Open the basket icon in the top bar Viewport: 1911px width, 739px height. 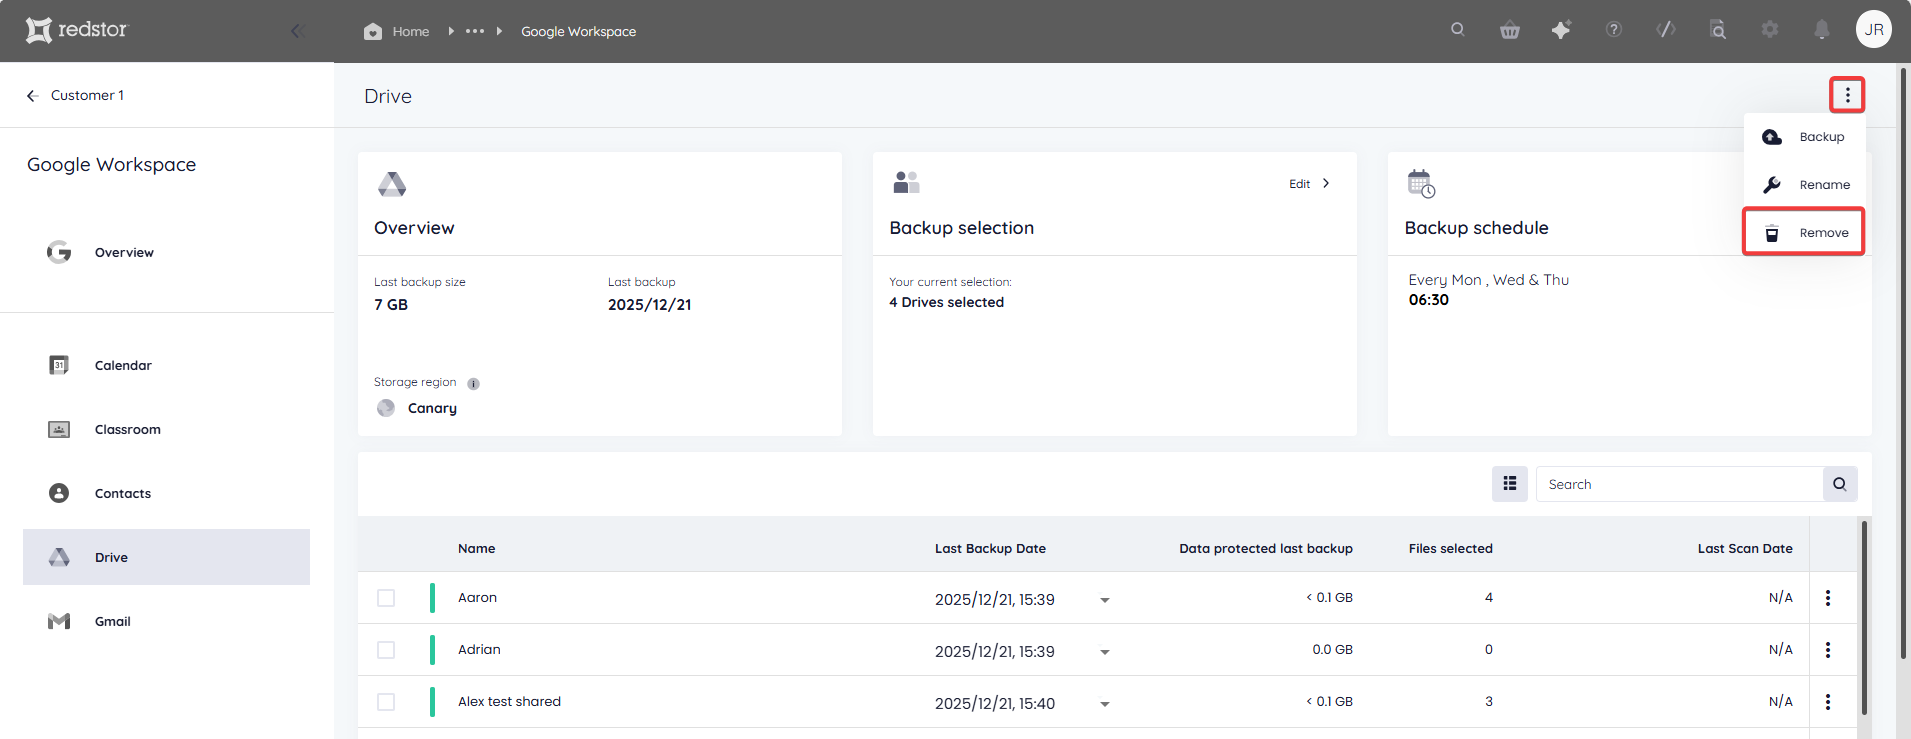coord(1510,30)
